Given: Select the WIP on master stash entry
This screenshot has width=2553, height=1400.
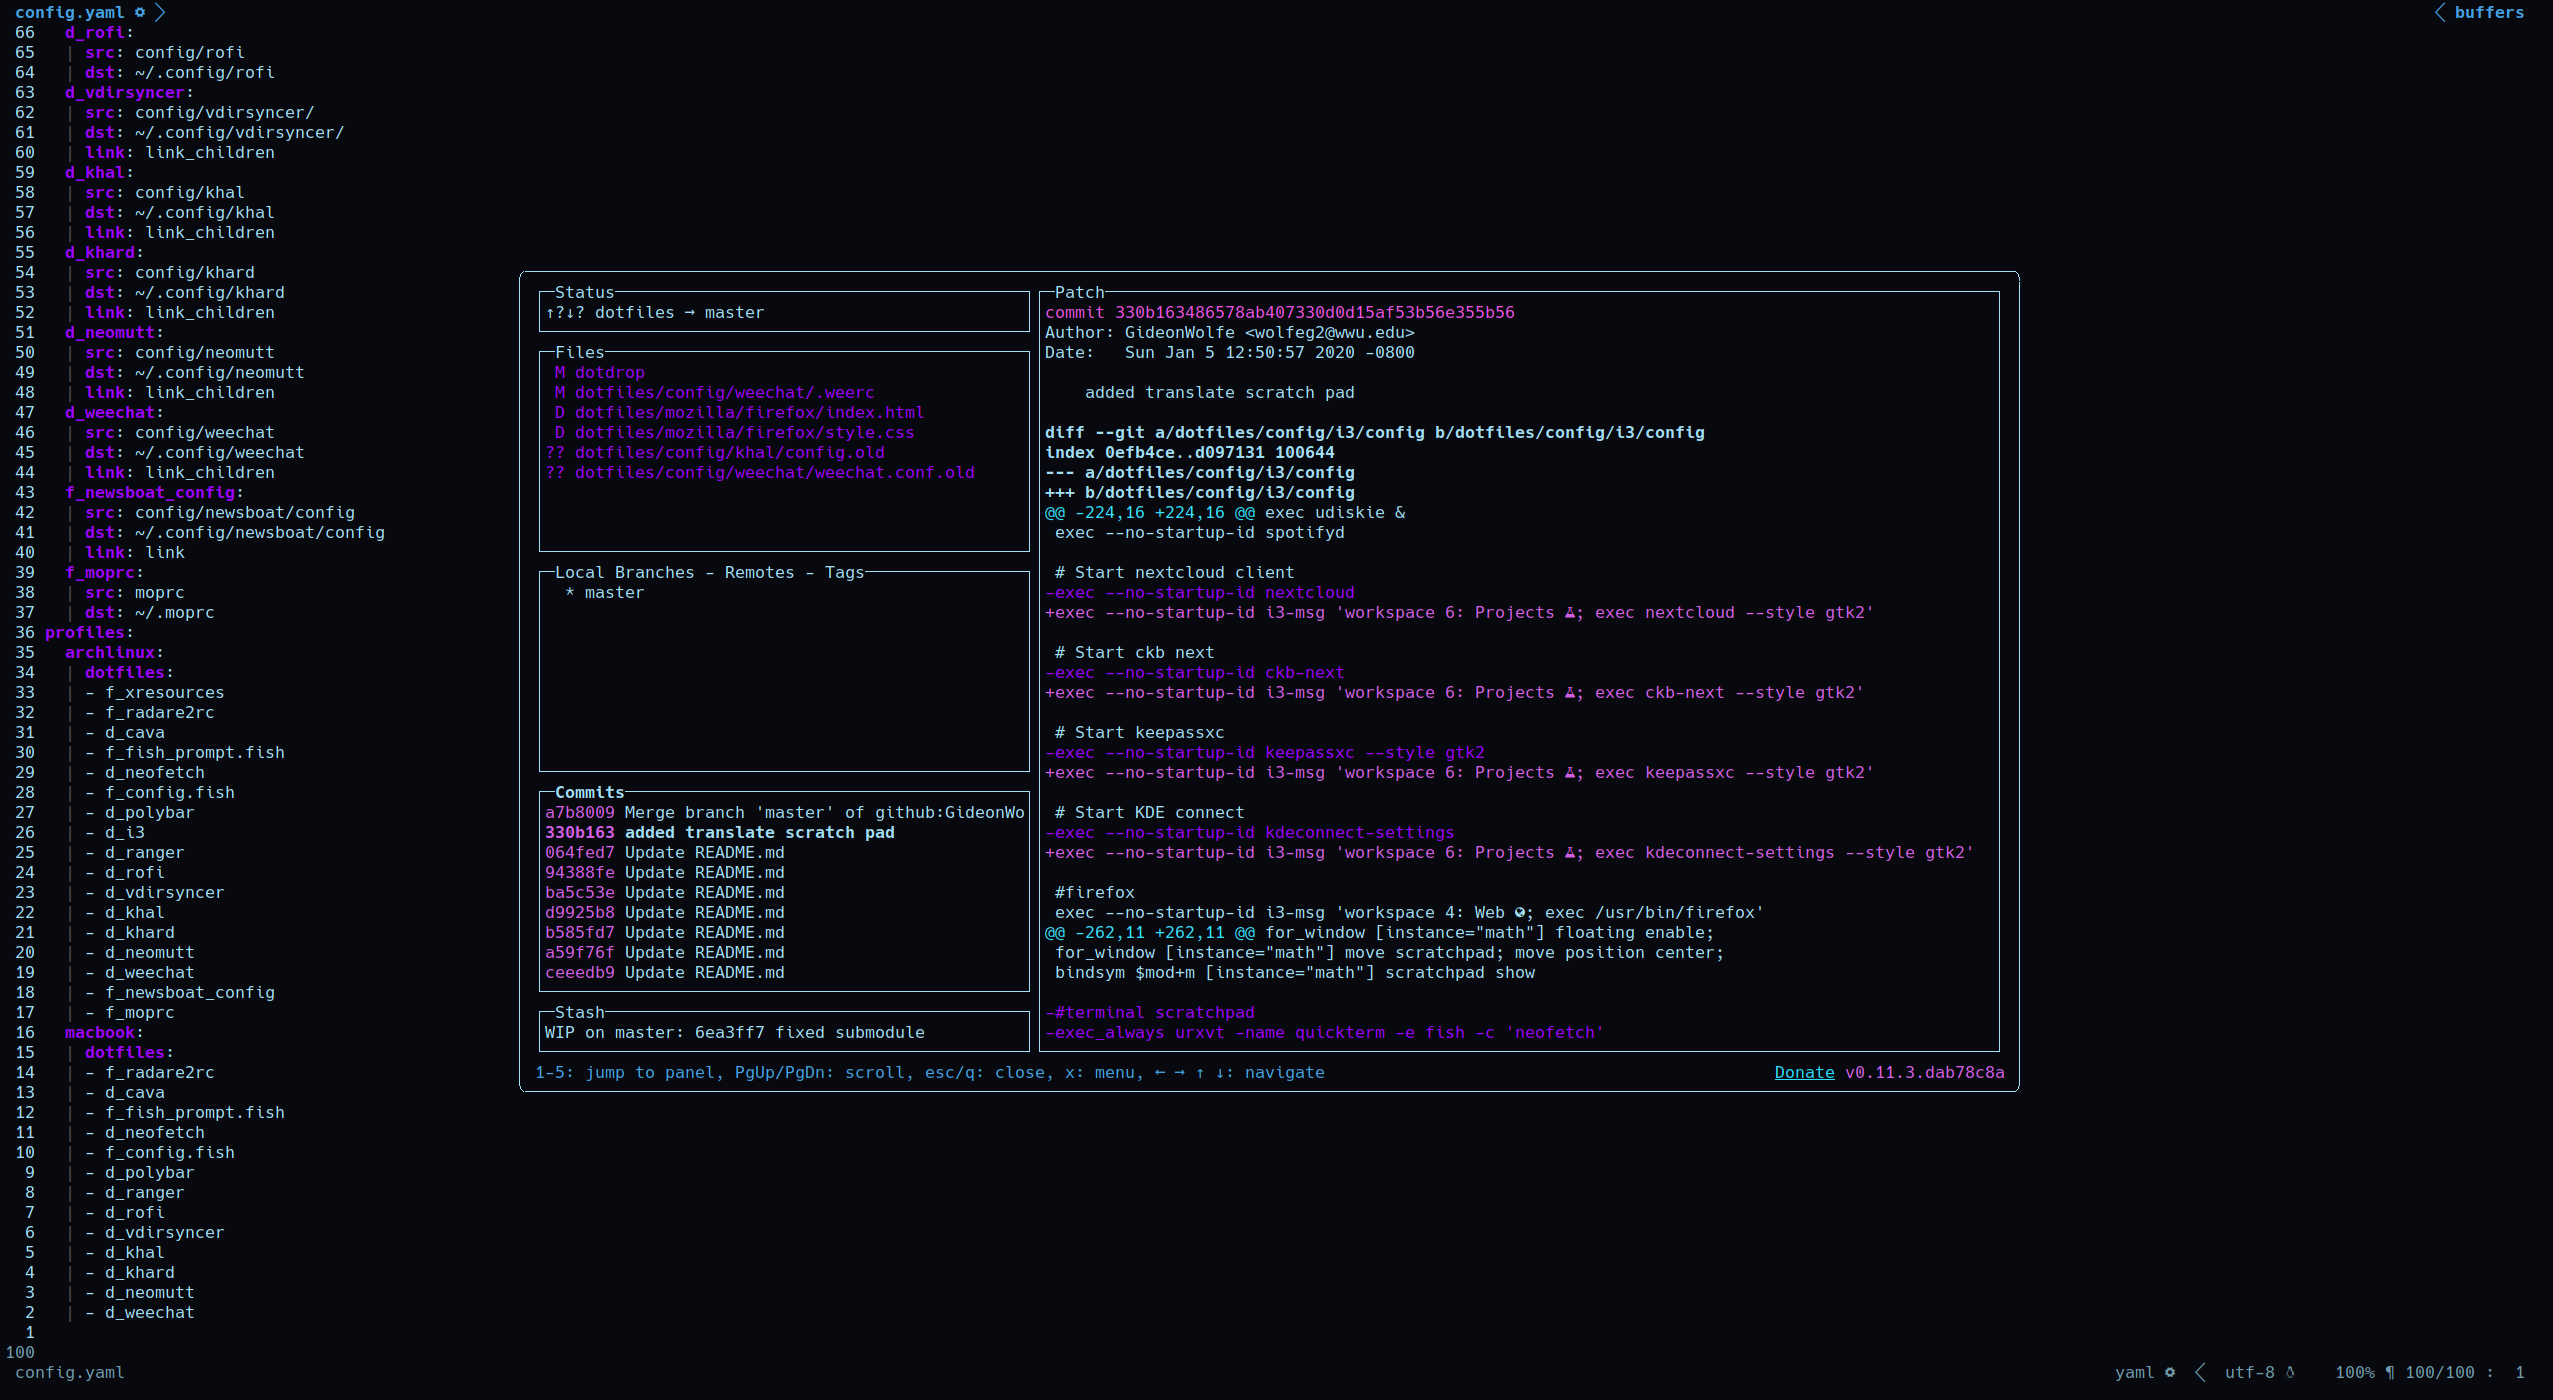Looking at the screenshot, I should (734, 1032).
